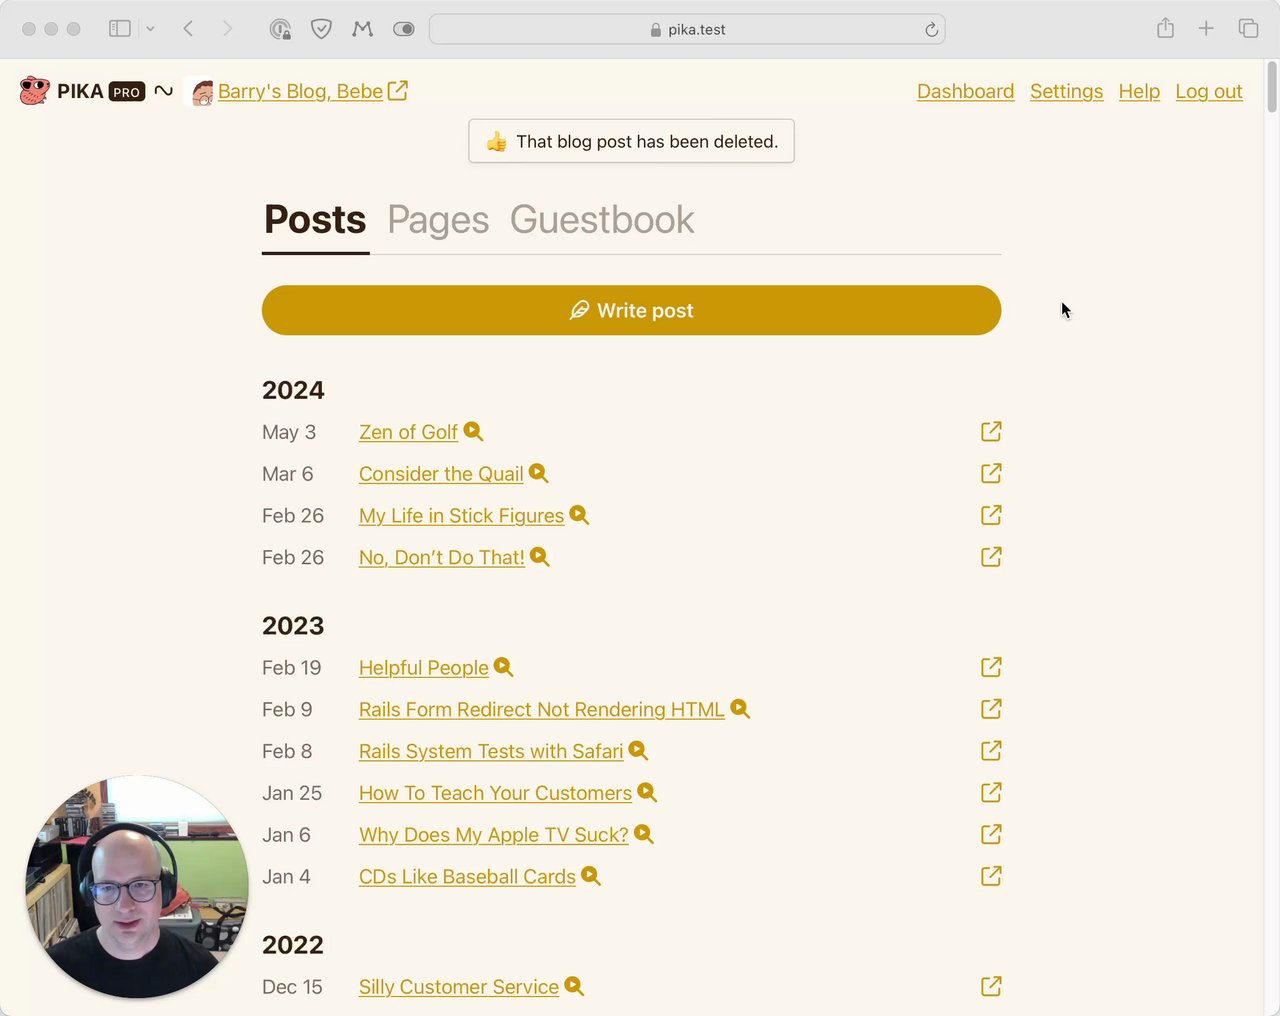
Task: Click the Pika logo mascot icon
Action: (34, 91)
